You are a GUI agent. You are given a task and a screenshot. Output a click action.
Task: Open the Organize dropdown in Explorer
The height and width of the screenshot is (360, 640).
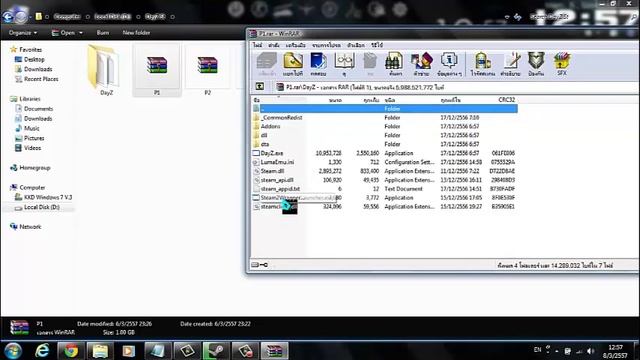click(x=23, y=33)
